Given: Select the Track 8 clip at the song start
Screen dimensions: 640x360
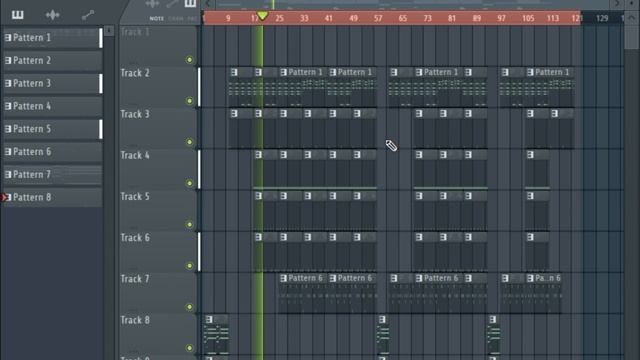Looking at the screenshot, I should (x=216, y=334).
